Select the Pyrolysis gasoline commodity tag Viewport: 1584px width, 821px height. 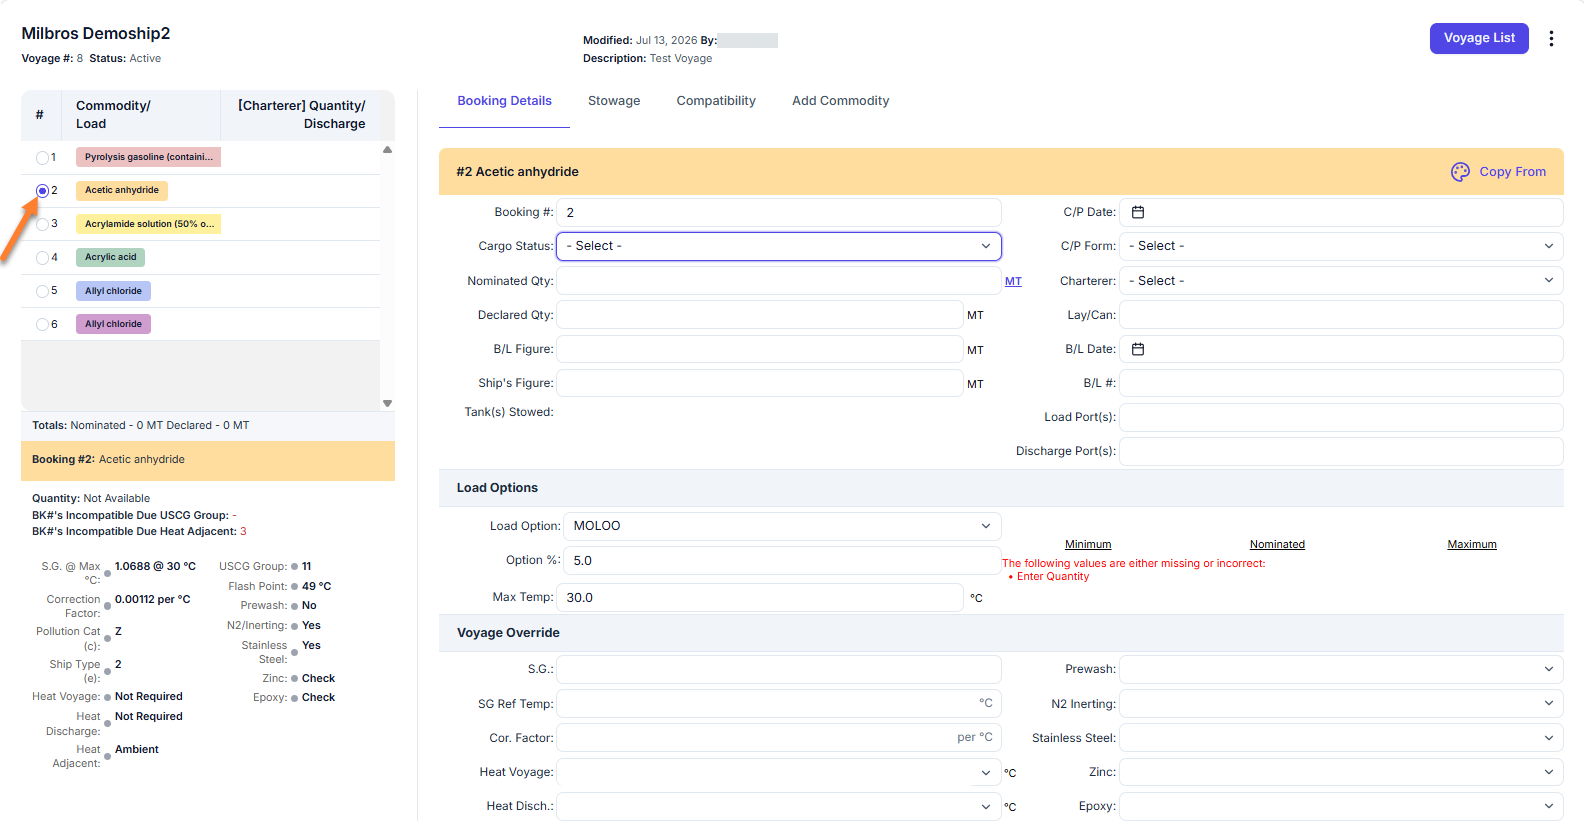click(x=148, y=157)
